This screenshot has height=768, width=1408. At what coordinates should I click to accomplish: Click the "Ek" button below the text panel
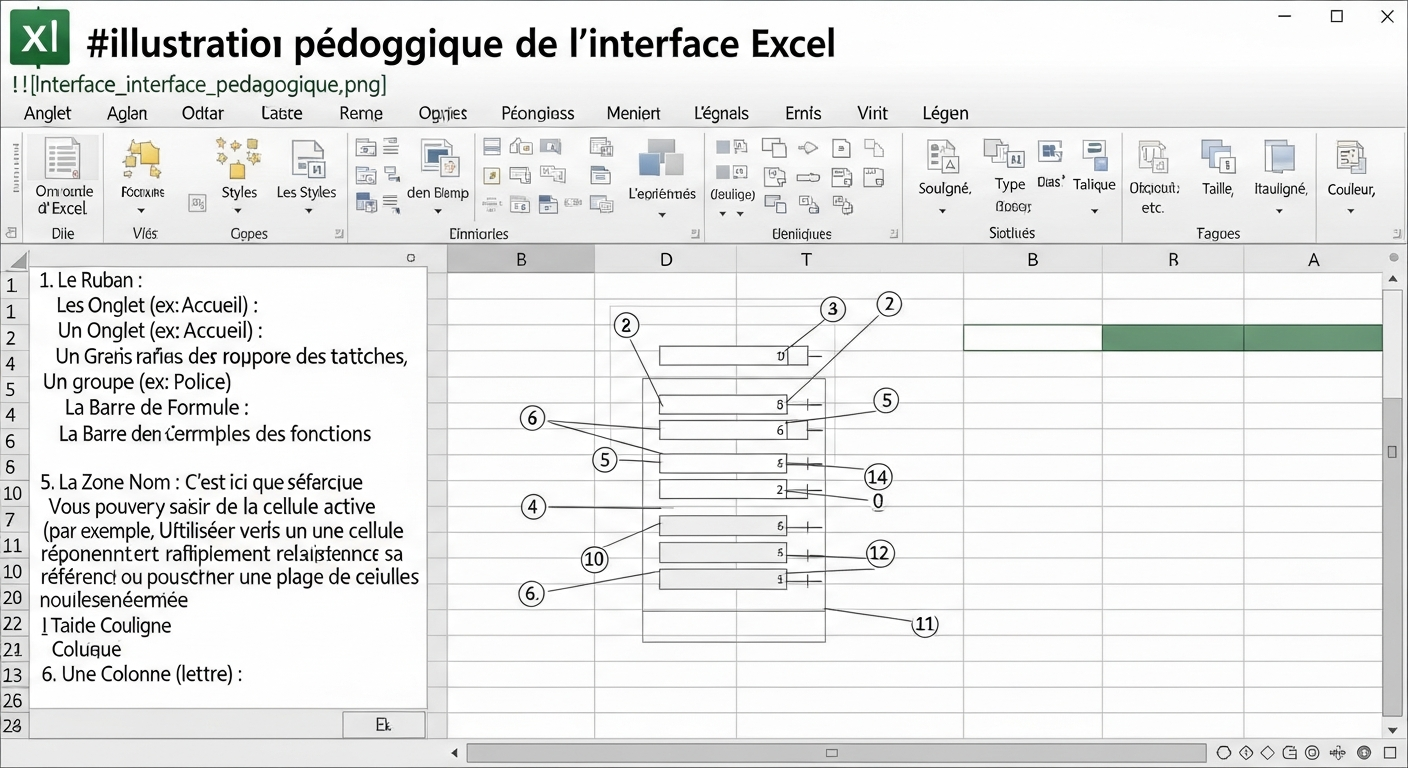[x=383, y=725]
